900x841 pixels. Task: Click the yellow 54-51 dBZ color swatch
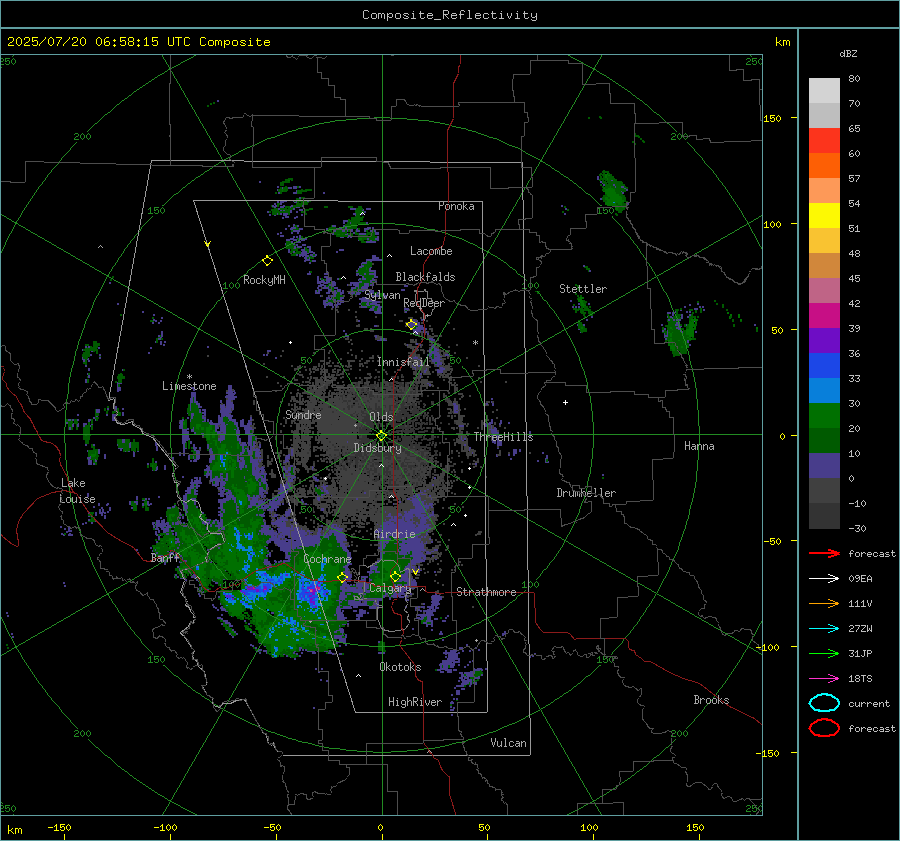point(824,216)
